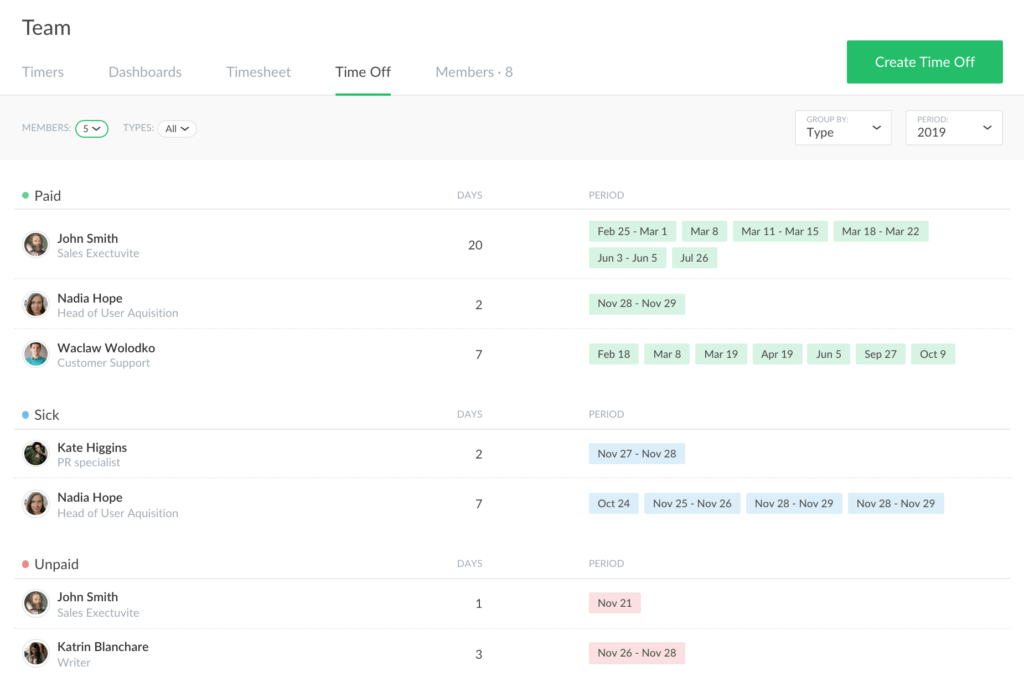Go to the Members tab
Screen dimensions: 1024x687
click(473, 72)
